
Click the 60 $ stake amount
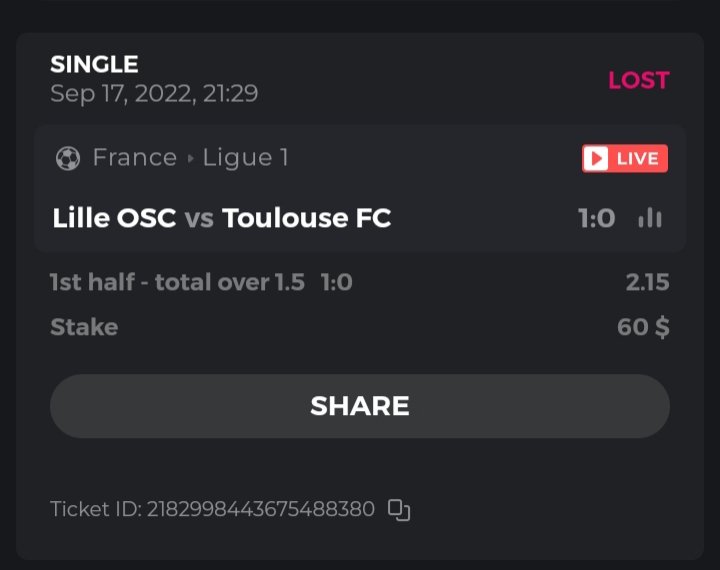coord(643,327)
